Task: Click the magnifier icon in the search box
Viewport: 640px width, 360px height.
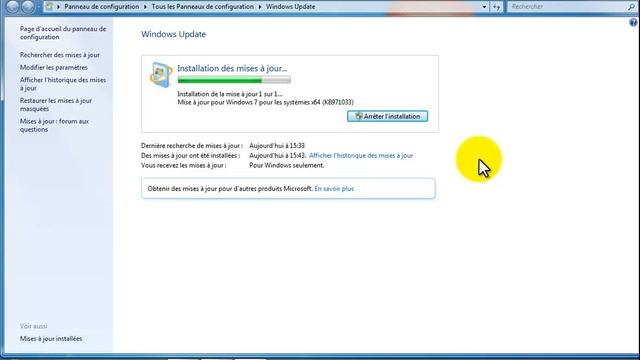Action: [x=631, y=7]
